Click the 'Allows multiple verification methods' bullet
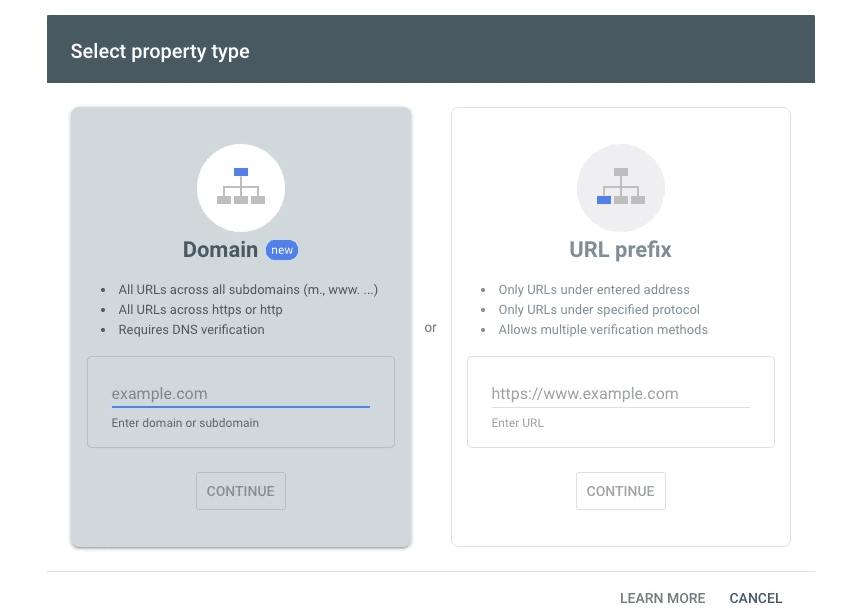 [603, 329]
